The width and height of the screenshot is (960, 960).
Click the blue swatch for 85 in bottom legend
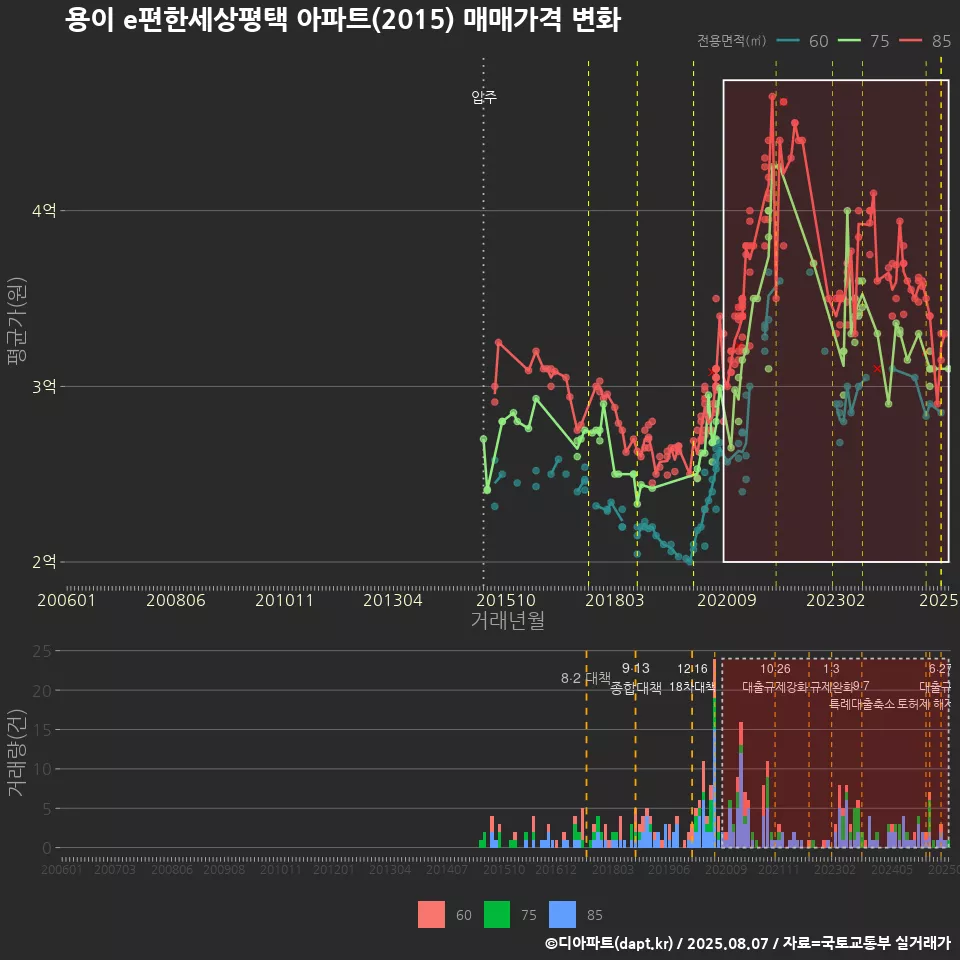click(x=563, y=915)
